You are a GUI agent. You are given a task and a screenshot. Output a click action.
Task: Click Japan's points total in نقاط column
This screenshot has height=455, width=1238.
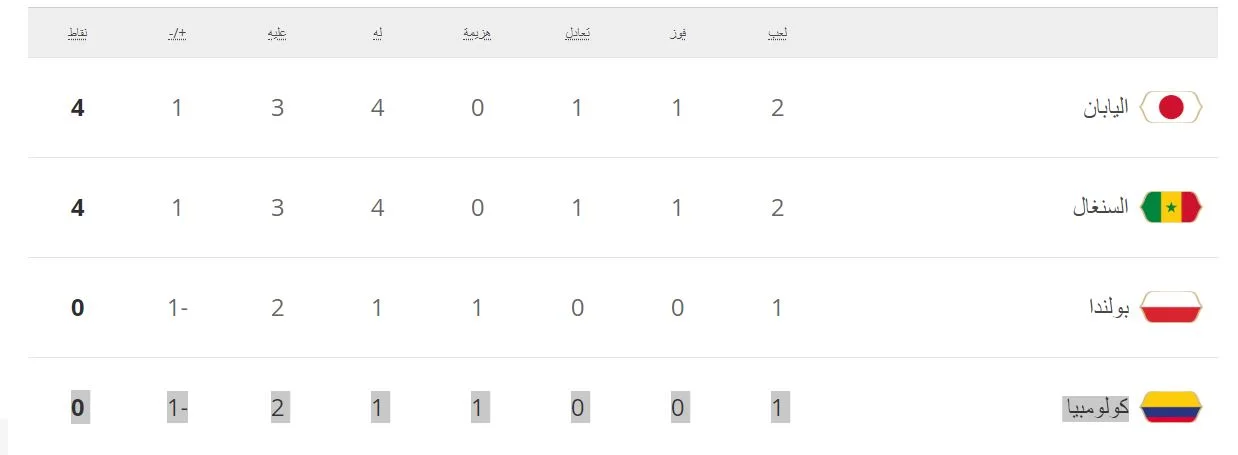77,108
